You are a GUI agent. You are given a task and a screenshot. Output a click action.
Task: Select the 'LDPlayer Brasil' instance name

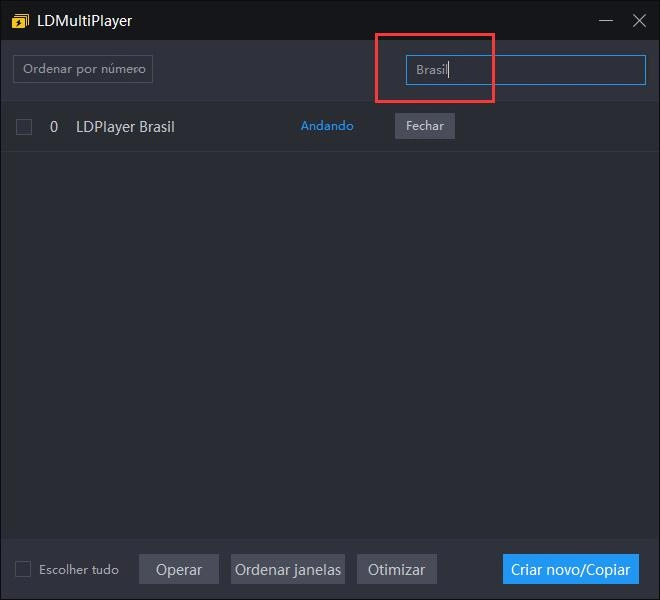pos(125,127)
